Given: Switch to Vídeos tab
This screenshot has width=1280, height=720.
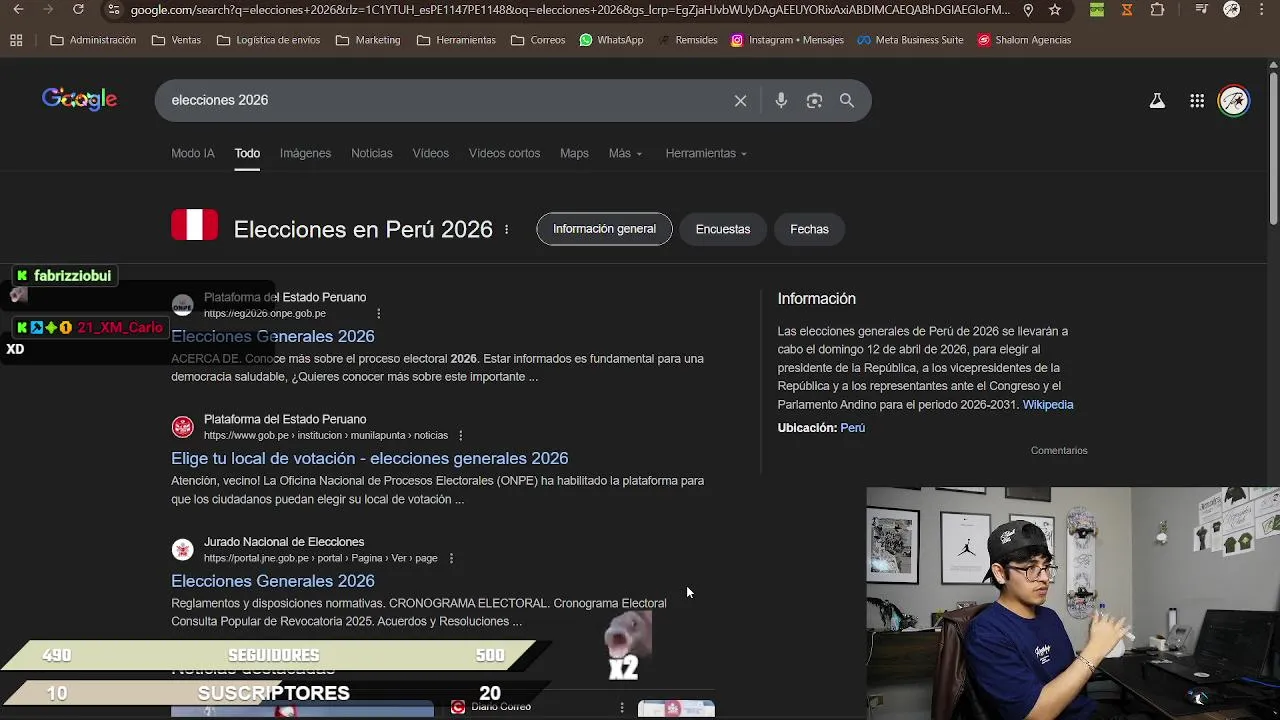Looking at the screenshot, I should pos(431,153).
